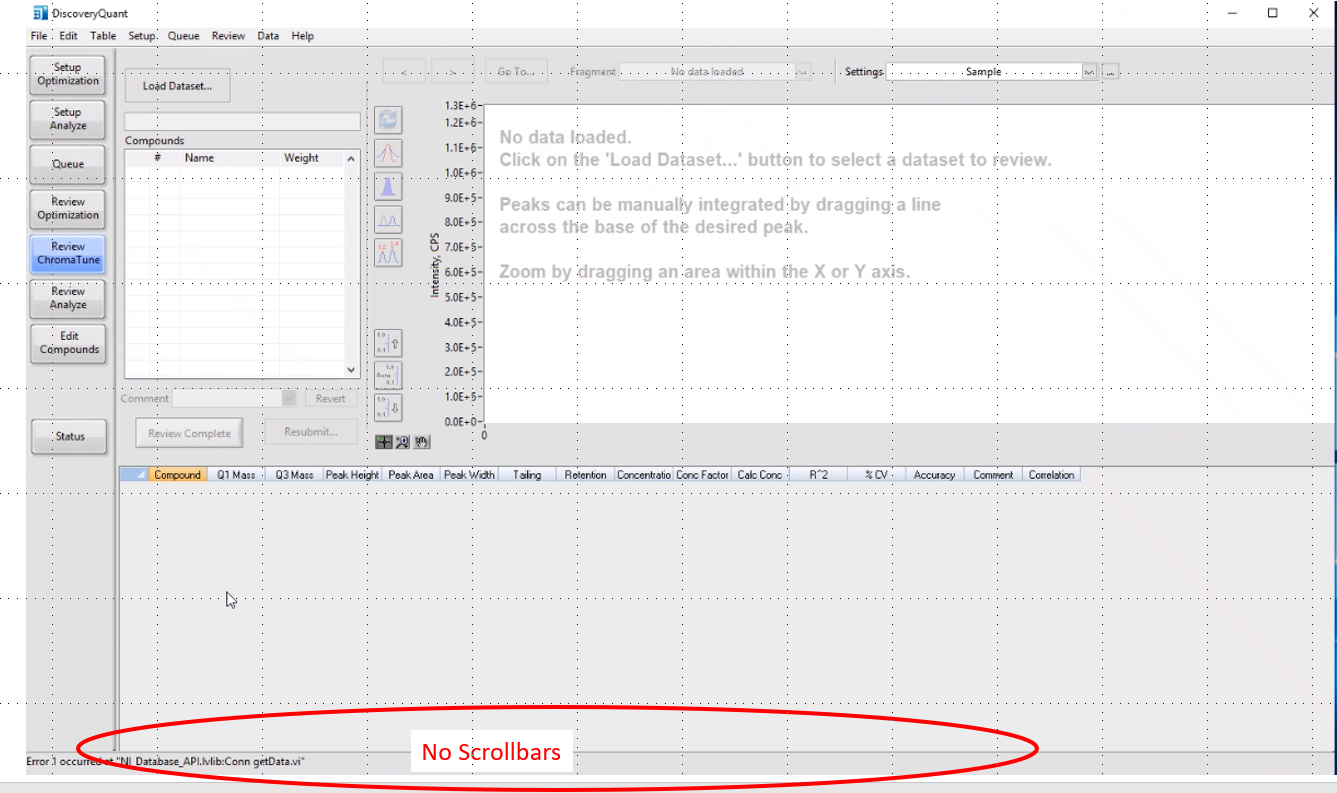Click the Correlation column header

point(1051,475)
